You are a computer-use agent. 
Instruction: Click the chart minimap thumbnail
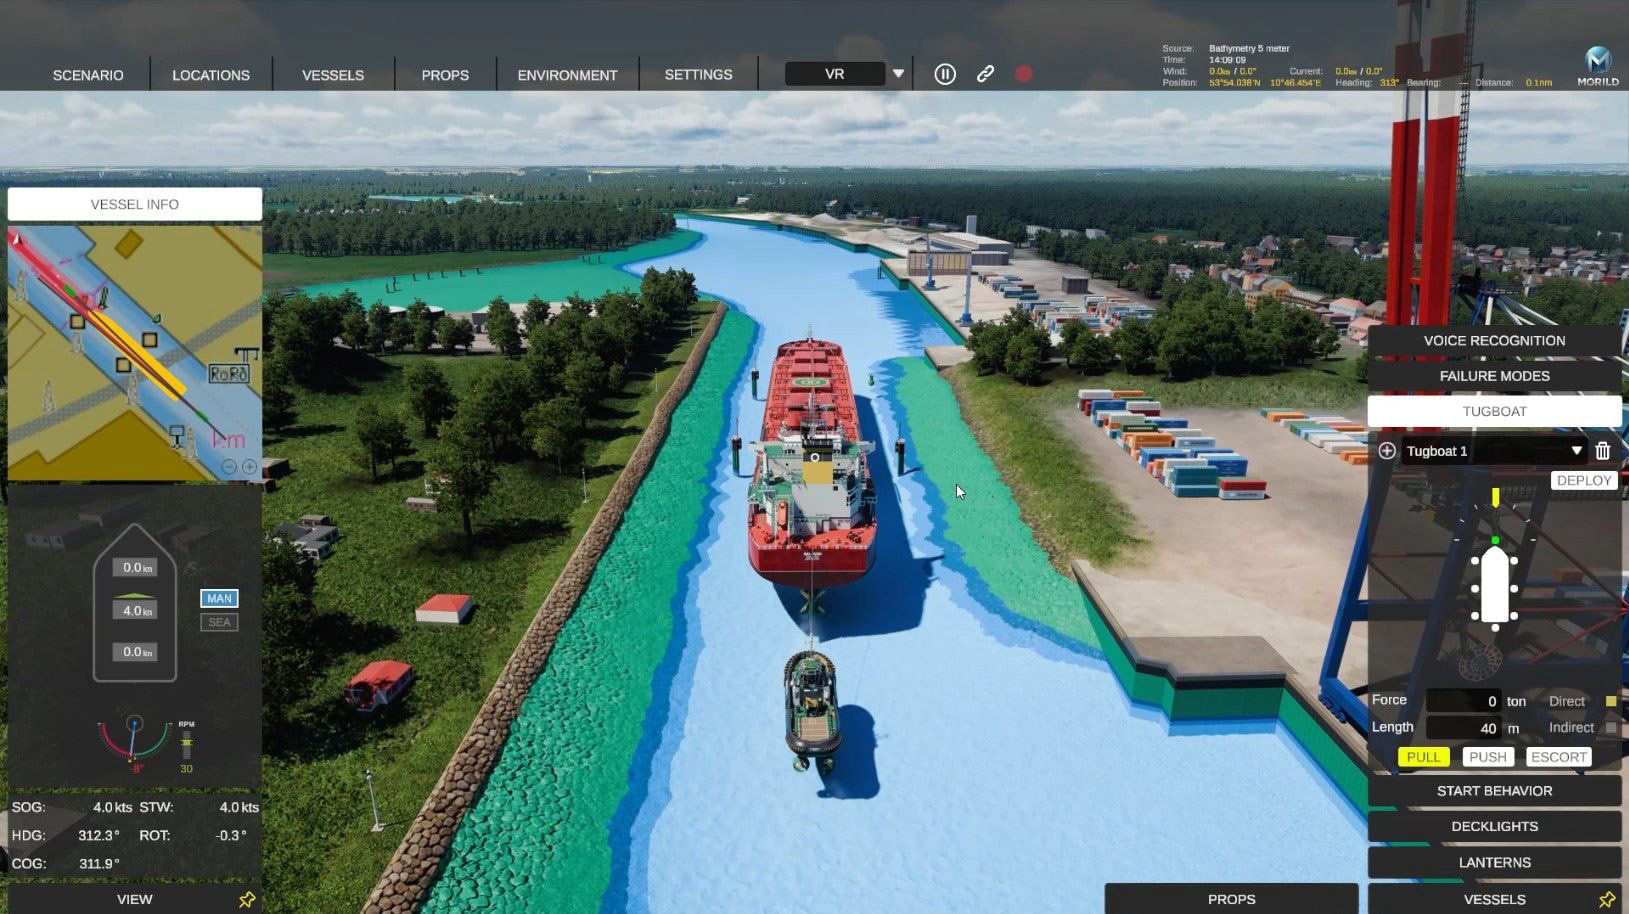(135, 353)
